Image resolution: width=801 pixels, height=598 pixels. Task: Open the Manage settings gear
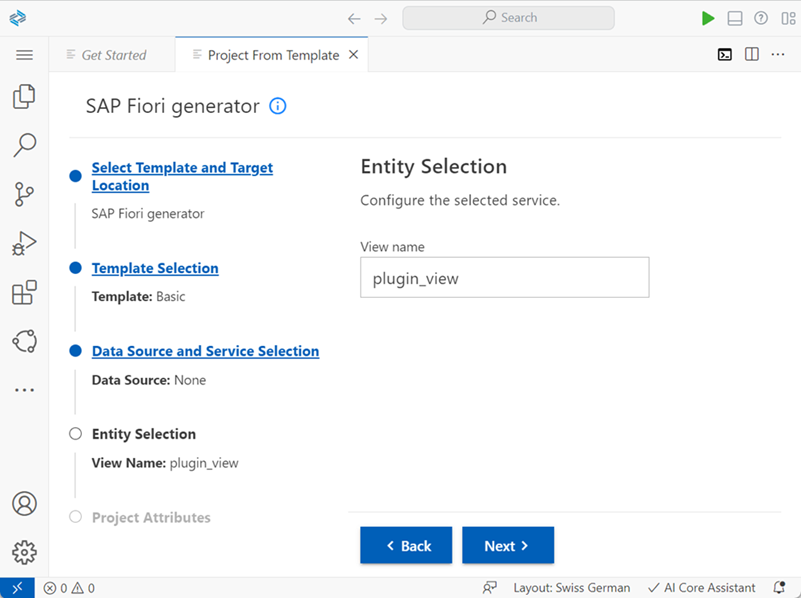[24, 553]
